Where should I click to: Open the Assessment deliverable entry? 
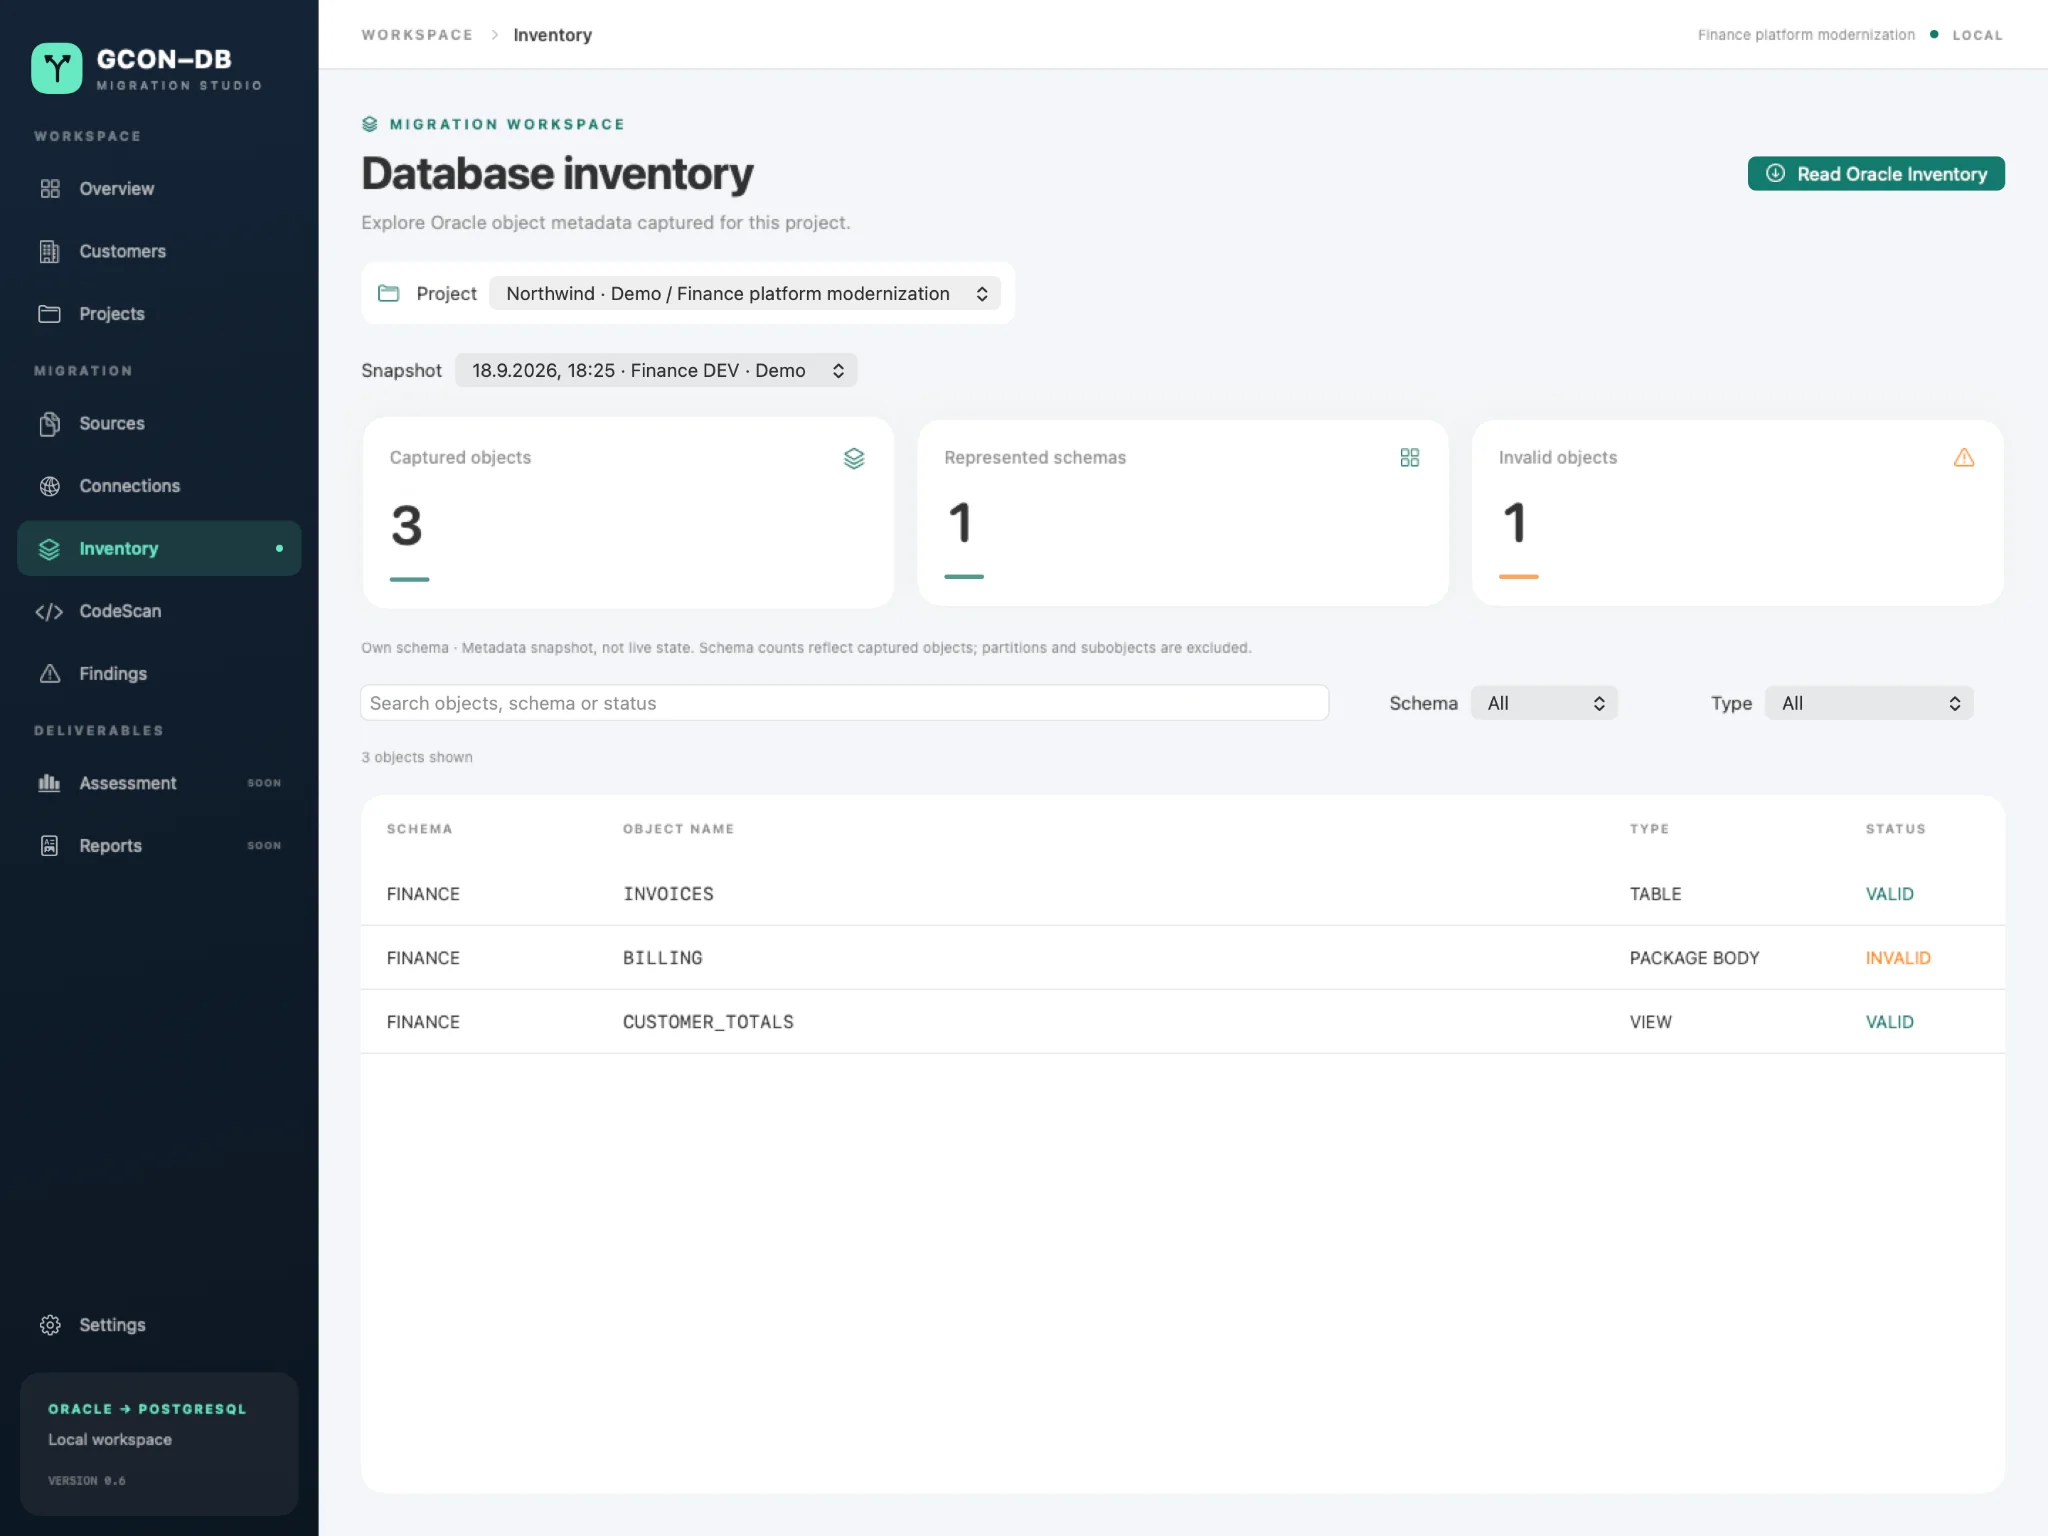point(159,783)
